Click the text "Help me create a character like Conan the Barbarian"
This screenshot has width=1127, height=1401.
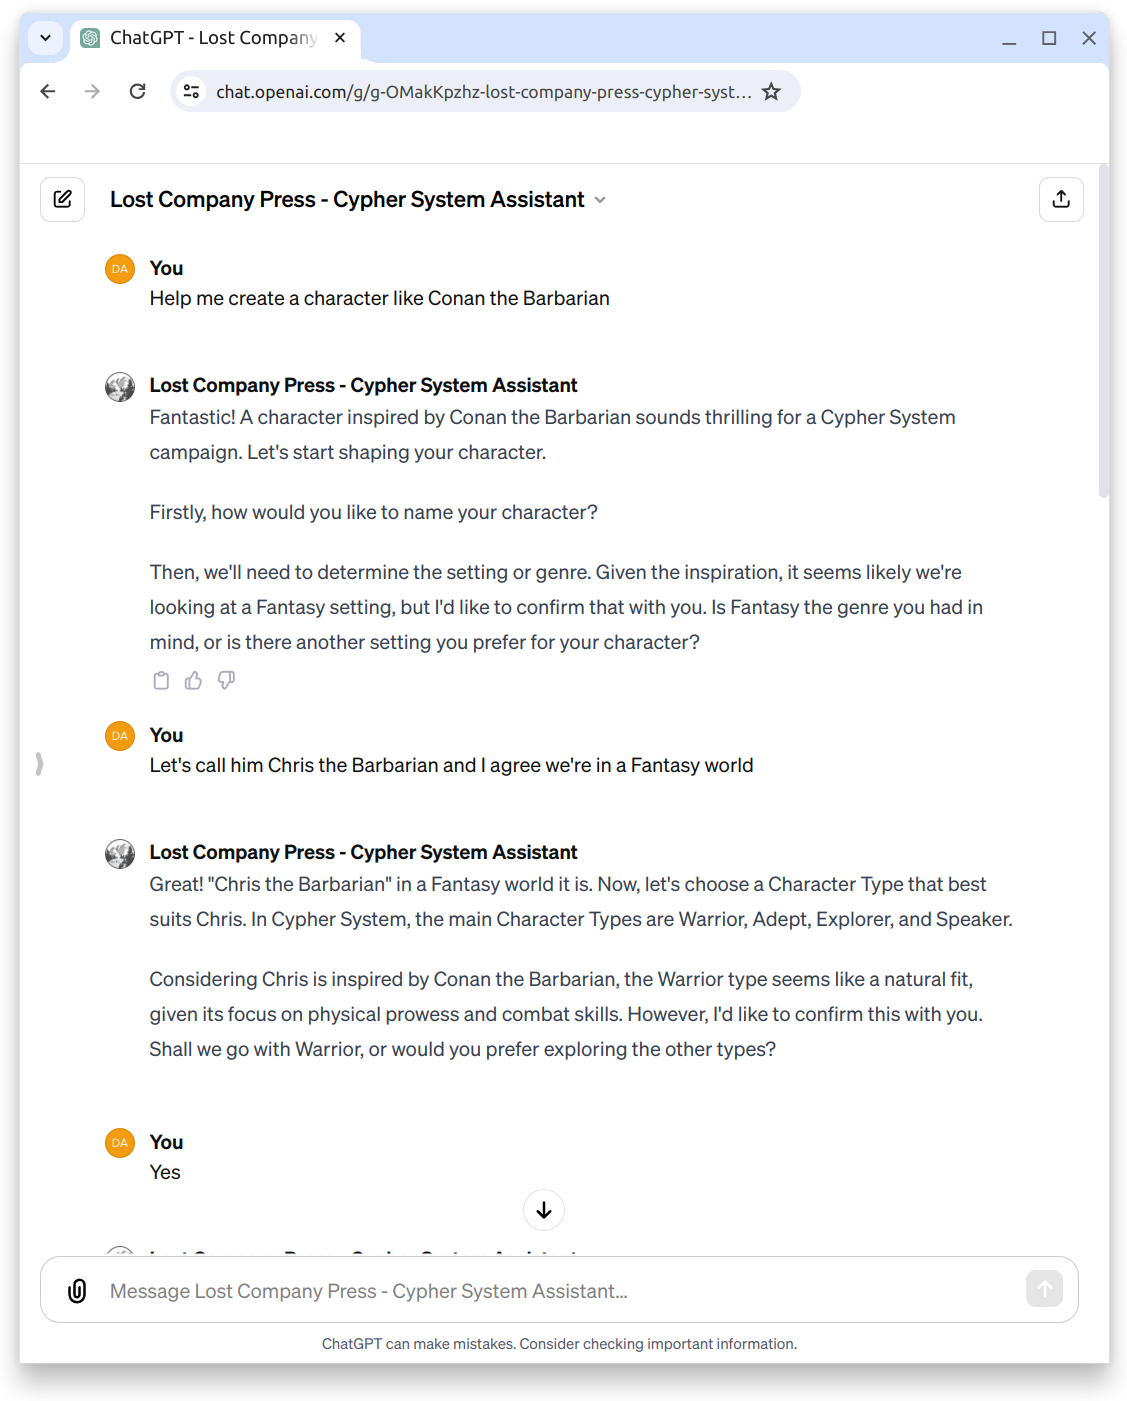380,299
